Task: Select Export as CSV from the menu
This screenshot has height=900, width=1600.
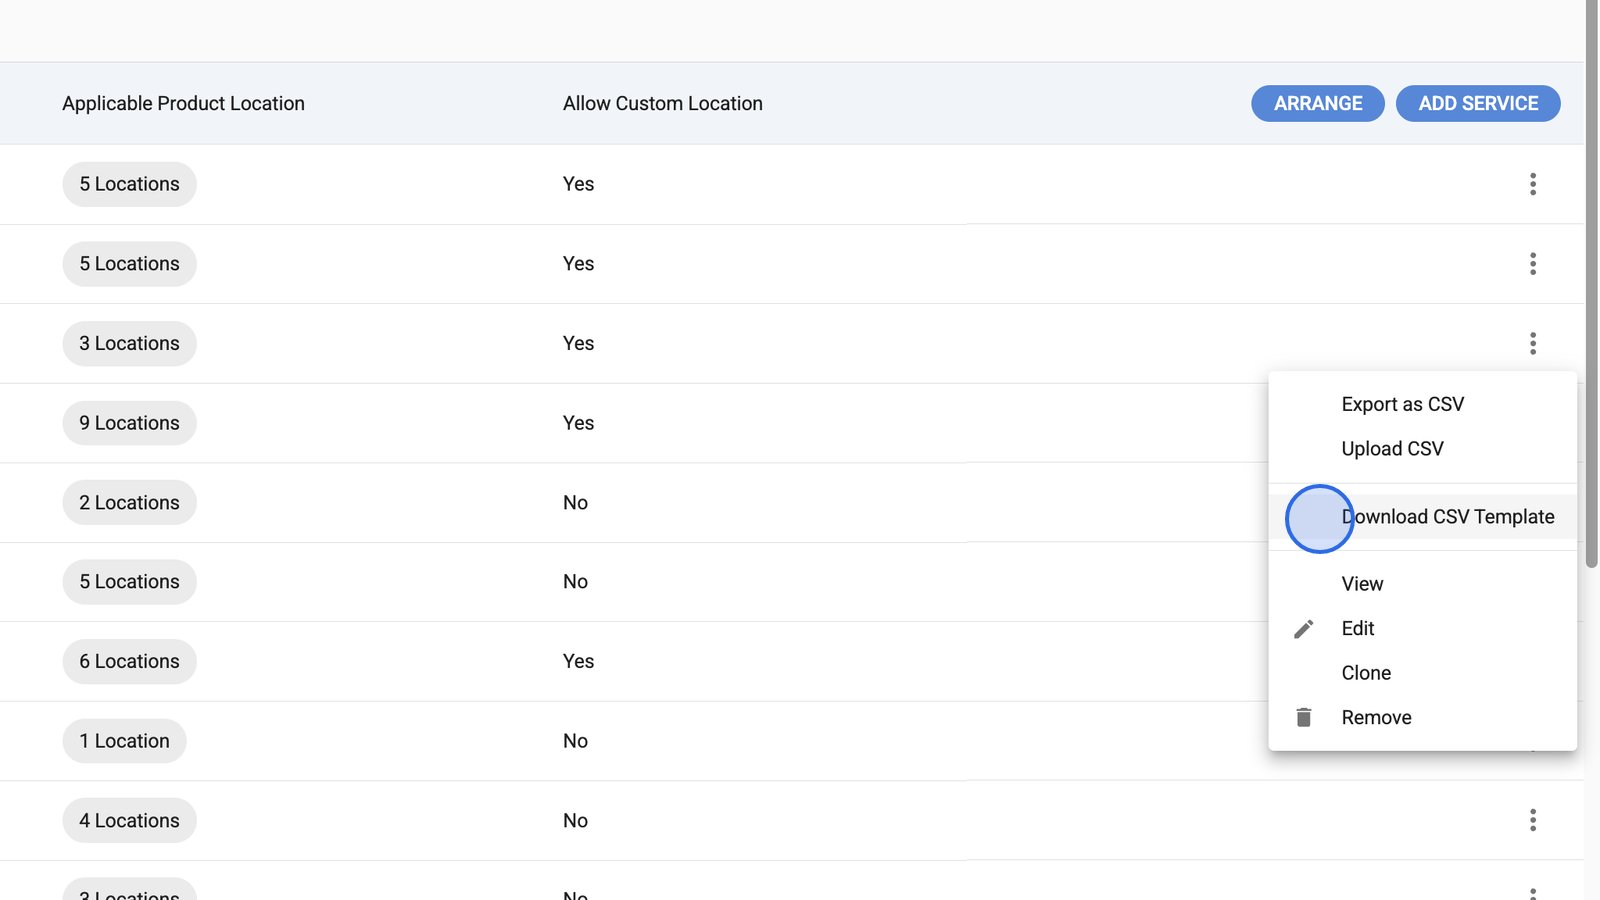Action: [1402, 404]
